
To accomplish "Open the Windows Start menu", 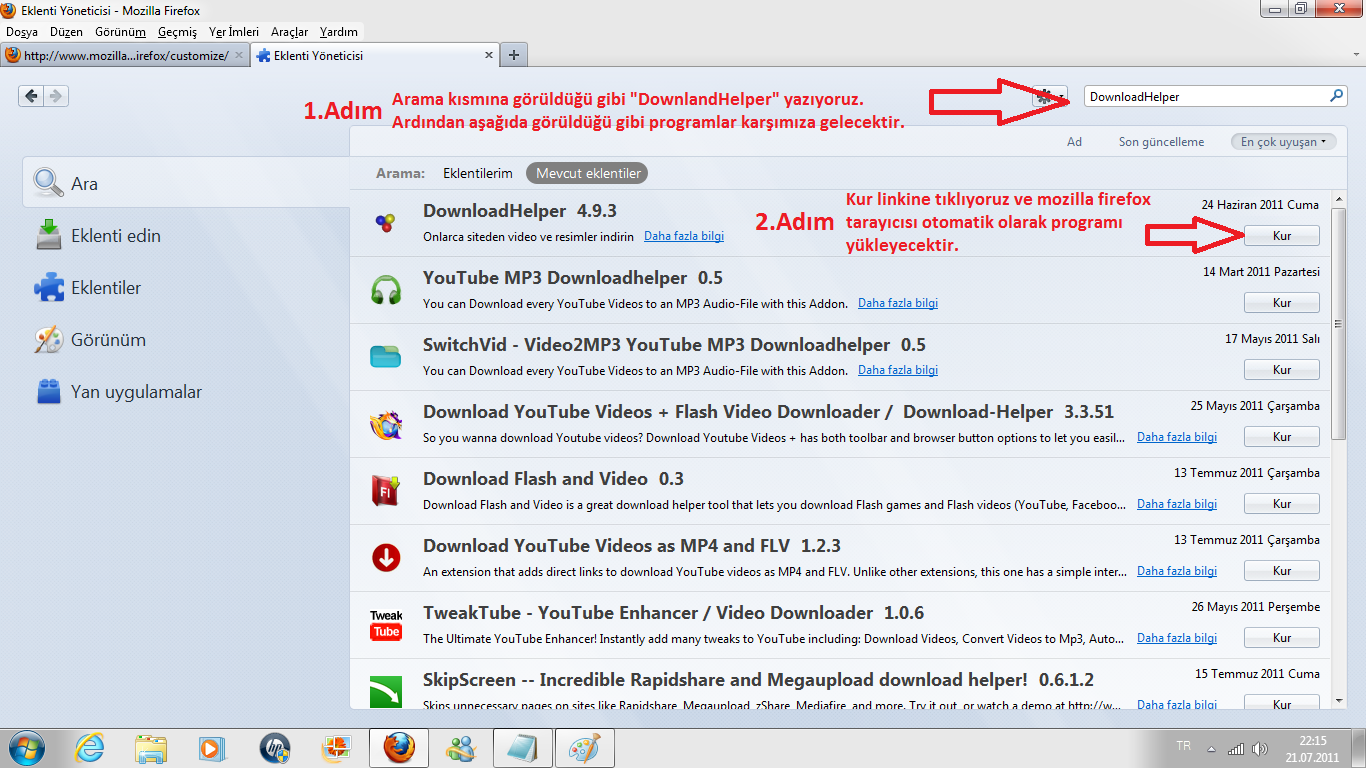I will (x=27, y=748).
